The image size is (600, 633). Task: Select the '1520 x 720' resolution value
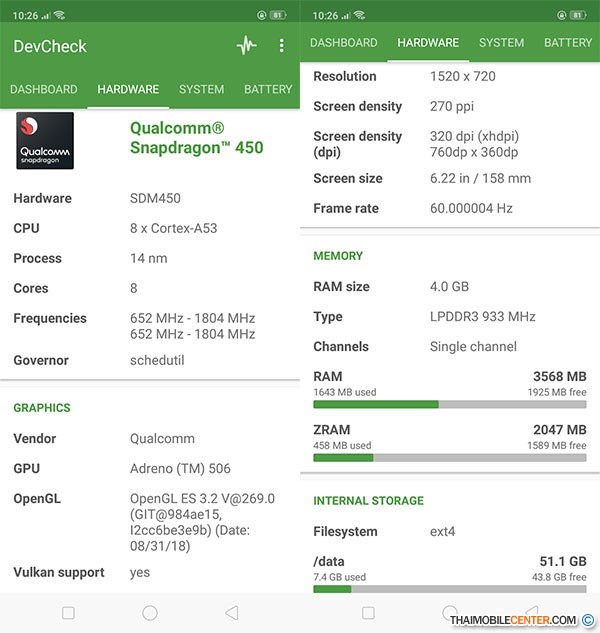coord(463,76)
